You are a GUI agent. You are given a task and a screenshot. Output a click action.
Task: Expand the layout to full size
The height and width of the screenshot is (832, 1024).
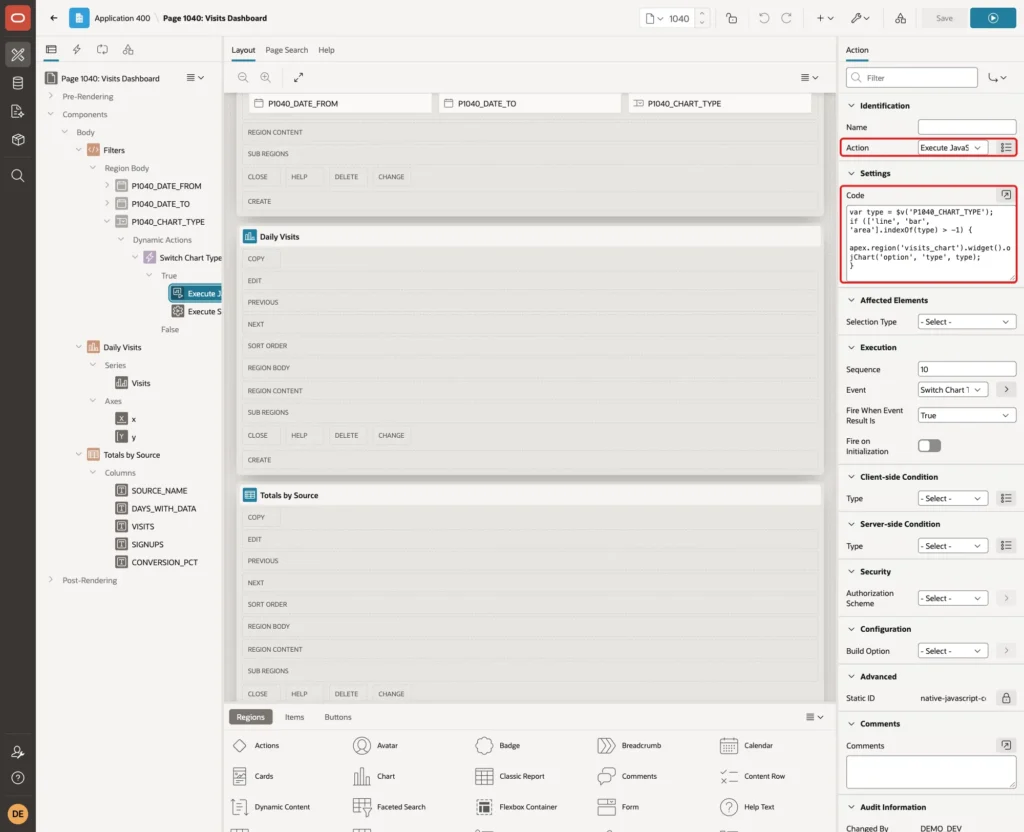point(298,77)
